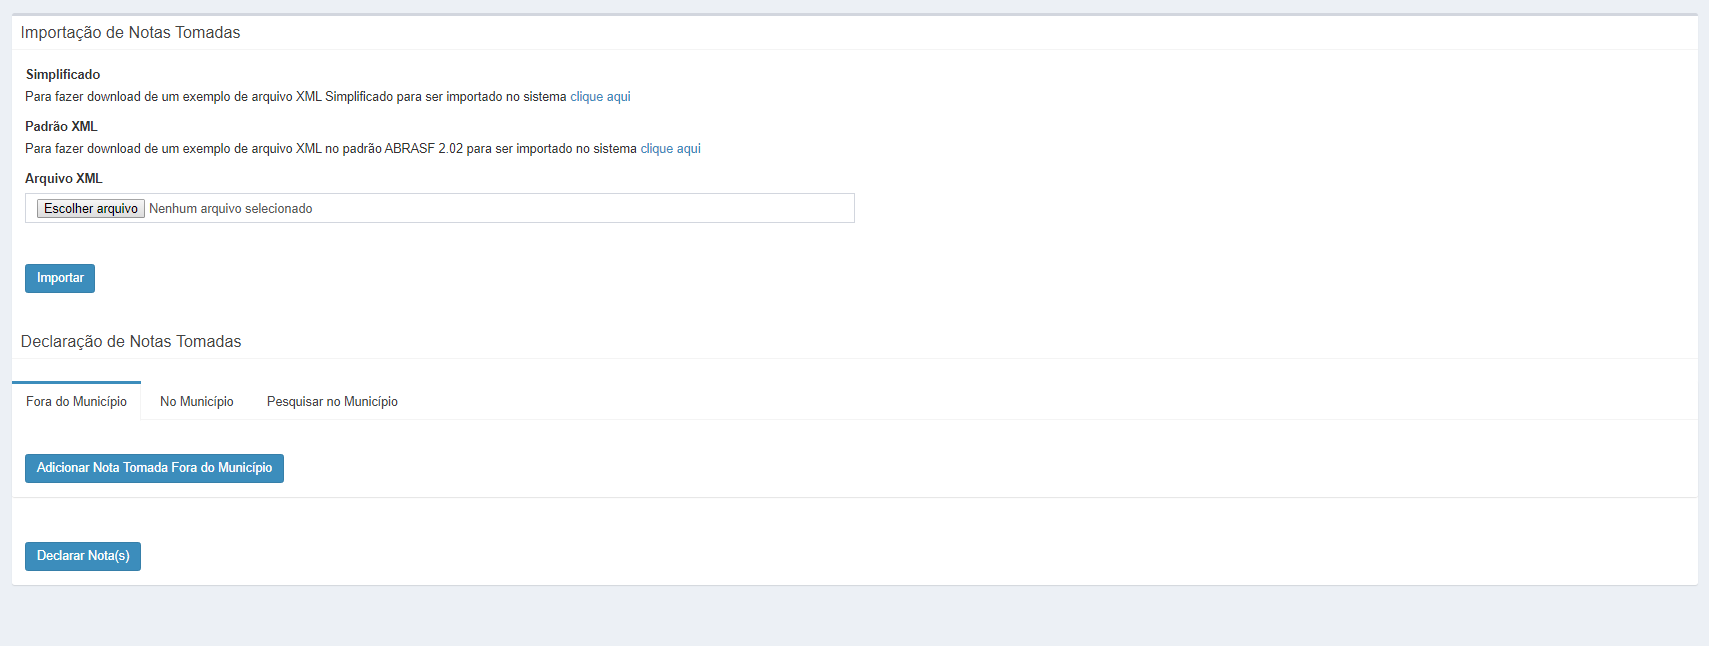This screenshot has width=1709, height=646.
Task: Open the 'Pesquisar no Município' tab
Action: point(332,402)
